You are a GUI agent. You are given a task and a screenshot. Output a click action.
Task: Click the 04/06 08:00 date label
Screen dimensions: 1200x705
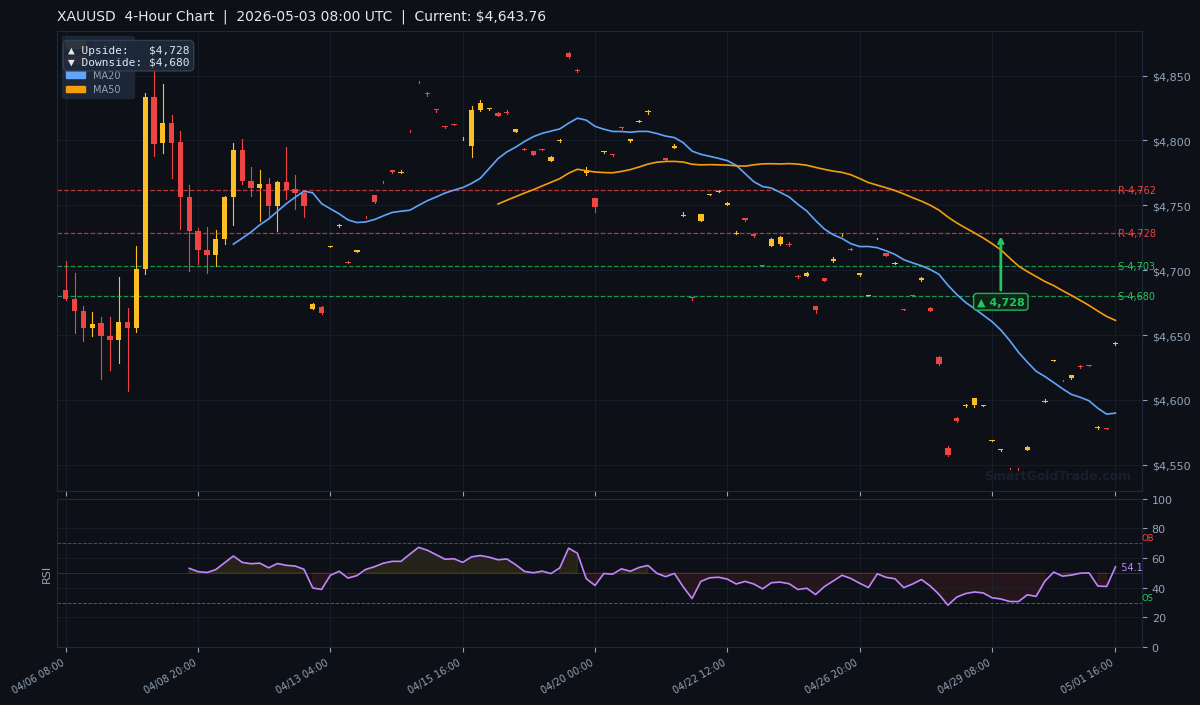tap(39, 676)
